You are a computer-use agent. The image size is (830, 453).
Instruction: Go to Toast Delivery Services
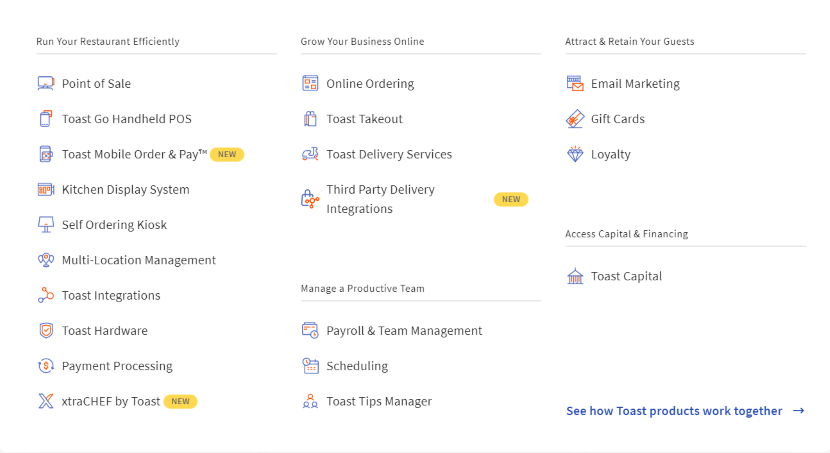(x=388, y=154)
